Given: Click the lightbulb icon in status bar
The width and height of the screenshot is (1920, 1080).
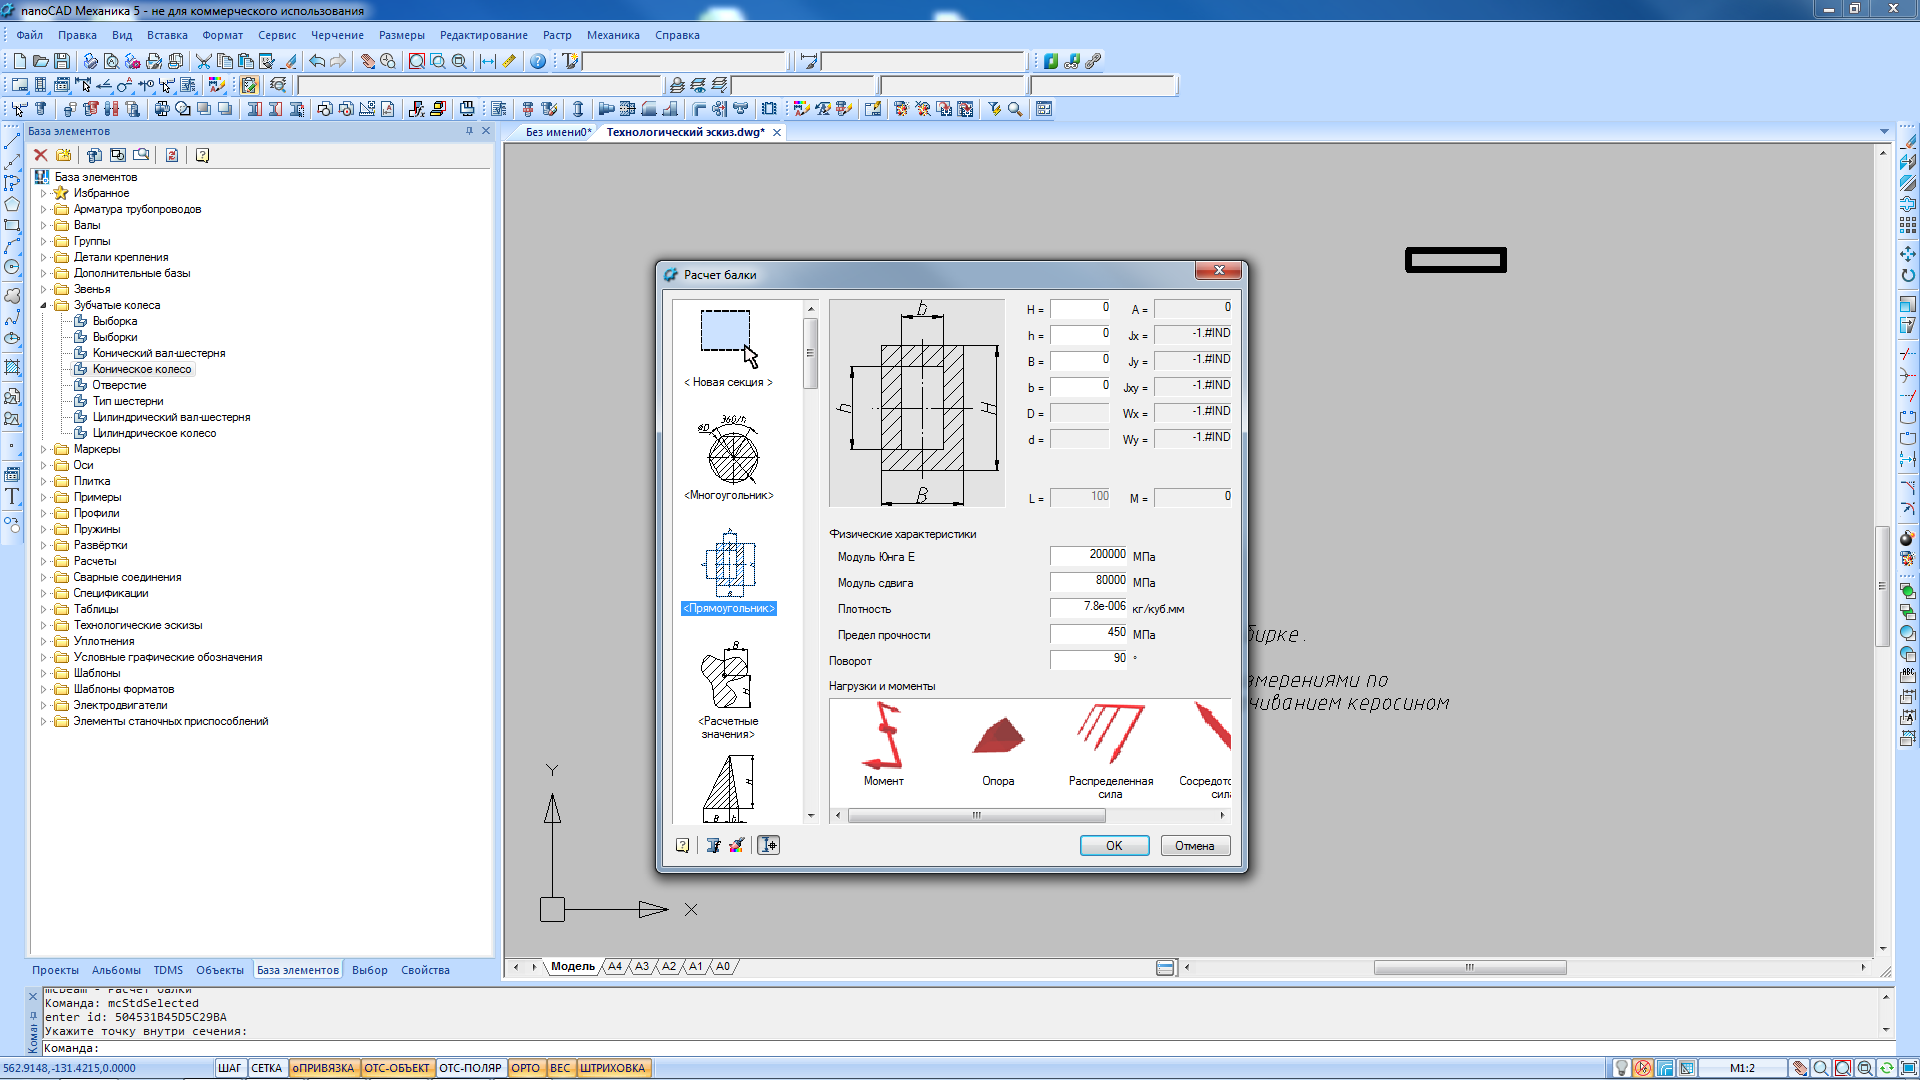Looking at the screenshot, I should pyautogui.click(x=1622, y=1068).
